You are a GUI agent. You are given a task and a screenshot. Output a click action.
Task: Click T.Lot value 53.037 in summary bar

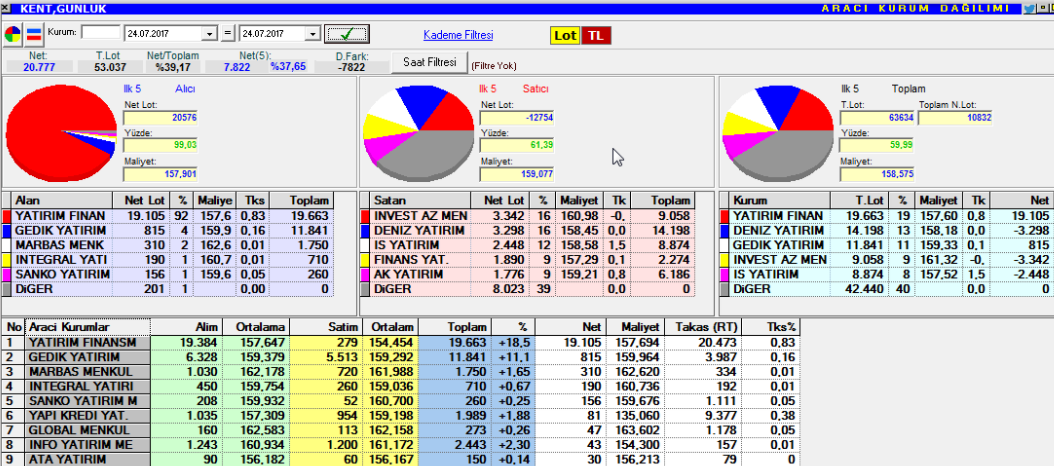pos(110,67)
